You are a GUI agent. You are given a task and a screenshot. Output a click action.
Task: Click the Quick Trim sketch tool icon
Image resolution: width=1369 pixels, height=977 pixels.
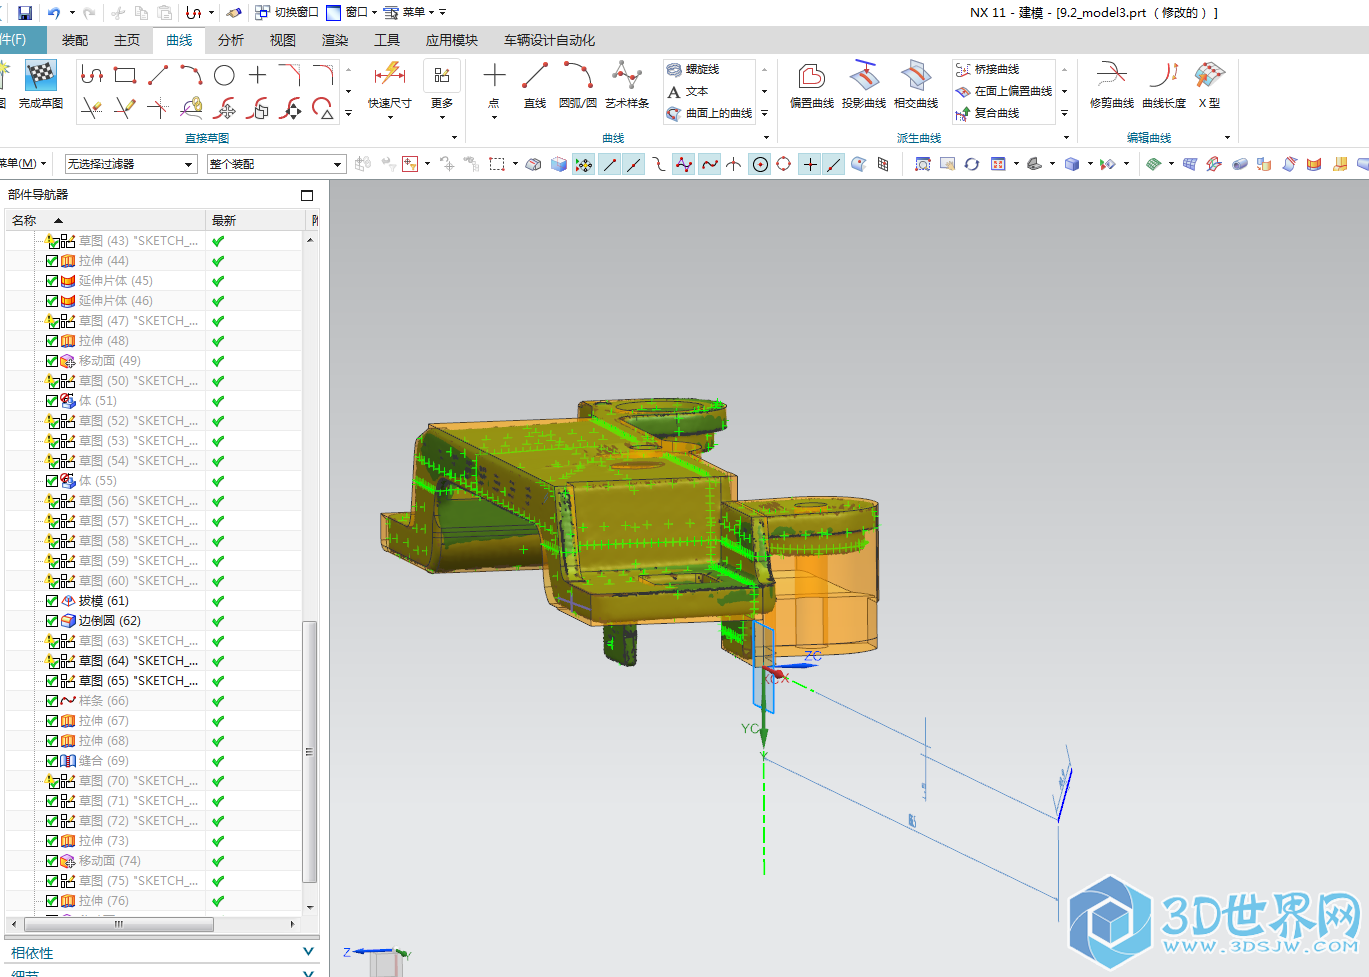pos(92,108)
